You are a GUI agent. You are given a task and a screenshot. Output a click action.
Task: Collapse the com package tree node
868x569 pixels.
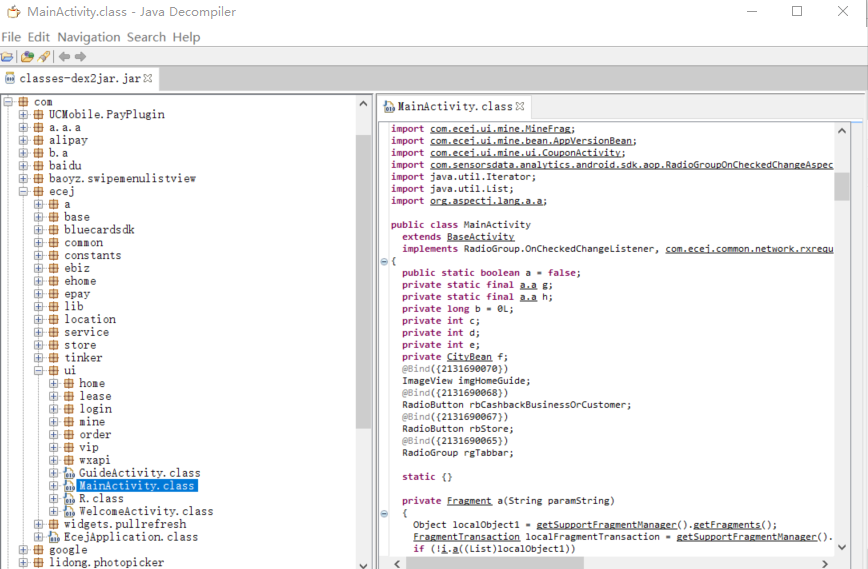coord(8,102)
